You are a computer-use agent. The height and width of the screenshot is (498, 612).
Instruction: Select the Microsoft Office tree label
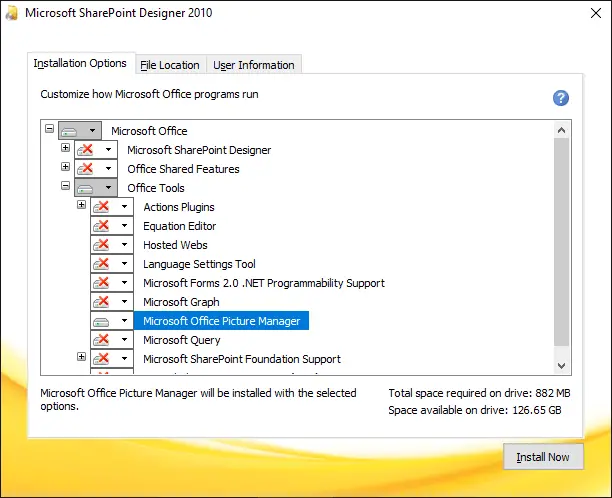149,131
